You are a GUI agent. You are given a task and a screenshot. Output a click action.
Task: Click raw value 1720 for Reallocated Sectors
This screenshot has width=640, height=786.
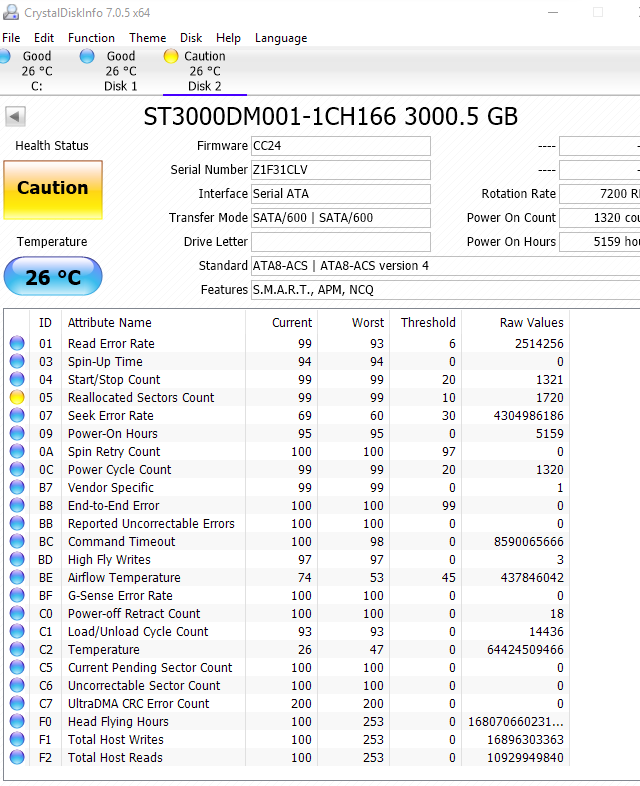(549, 398)
